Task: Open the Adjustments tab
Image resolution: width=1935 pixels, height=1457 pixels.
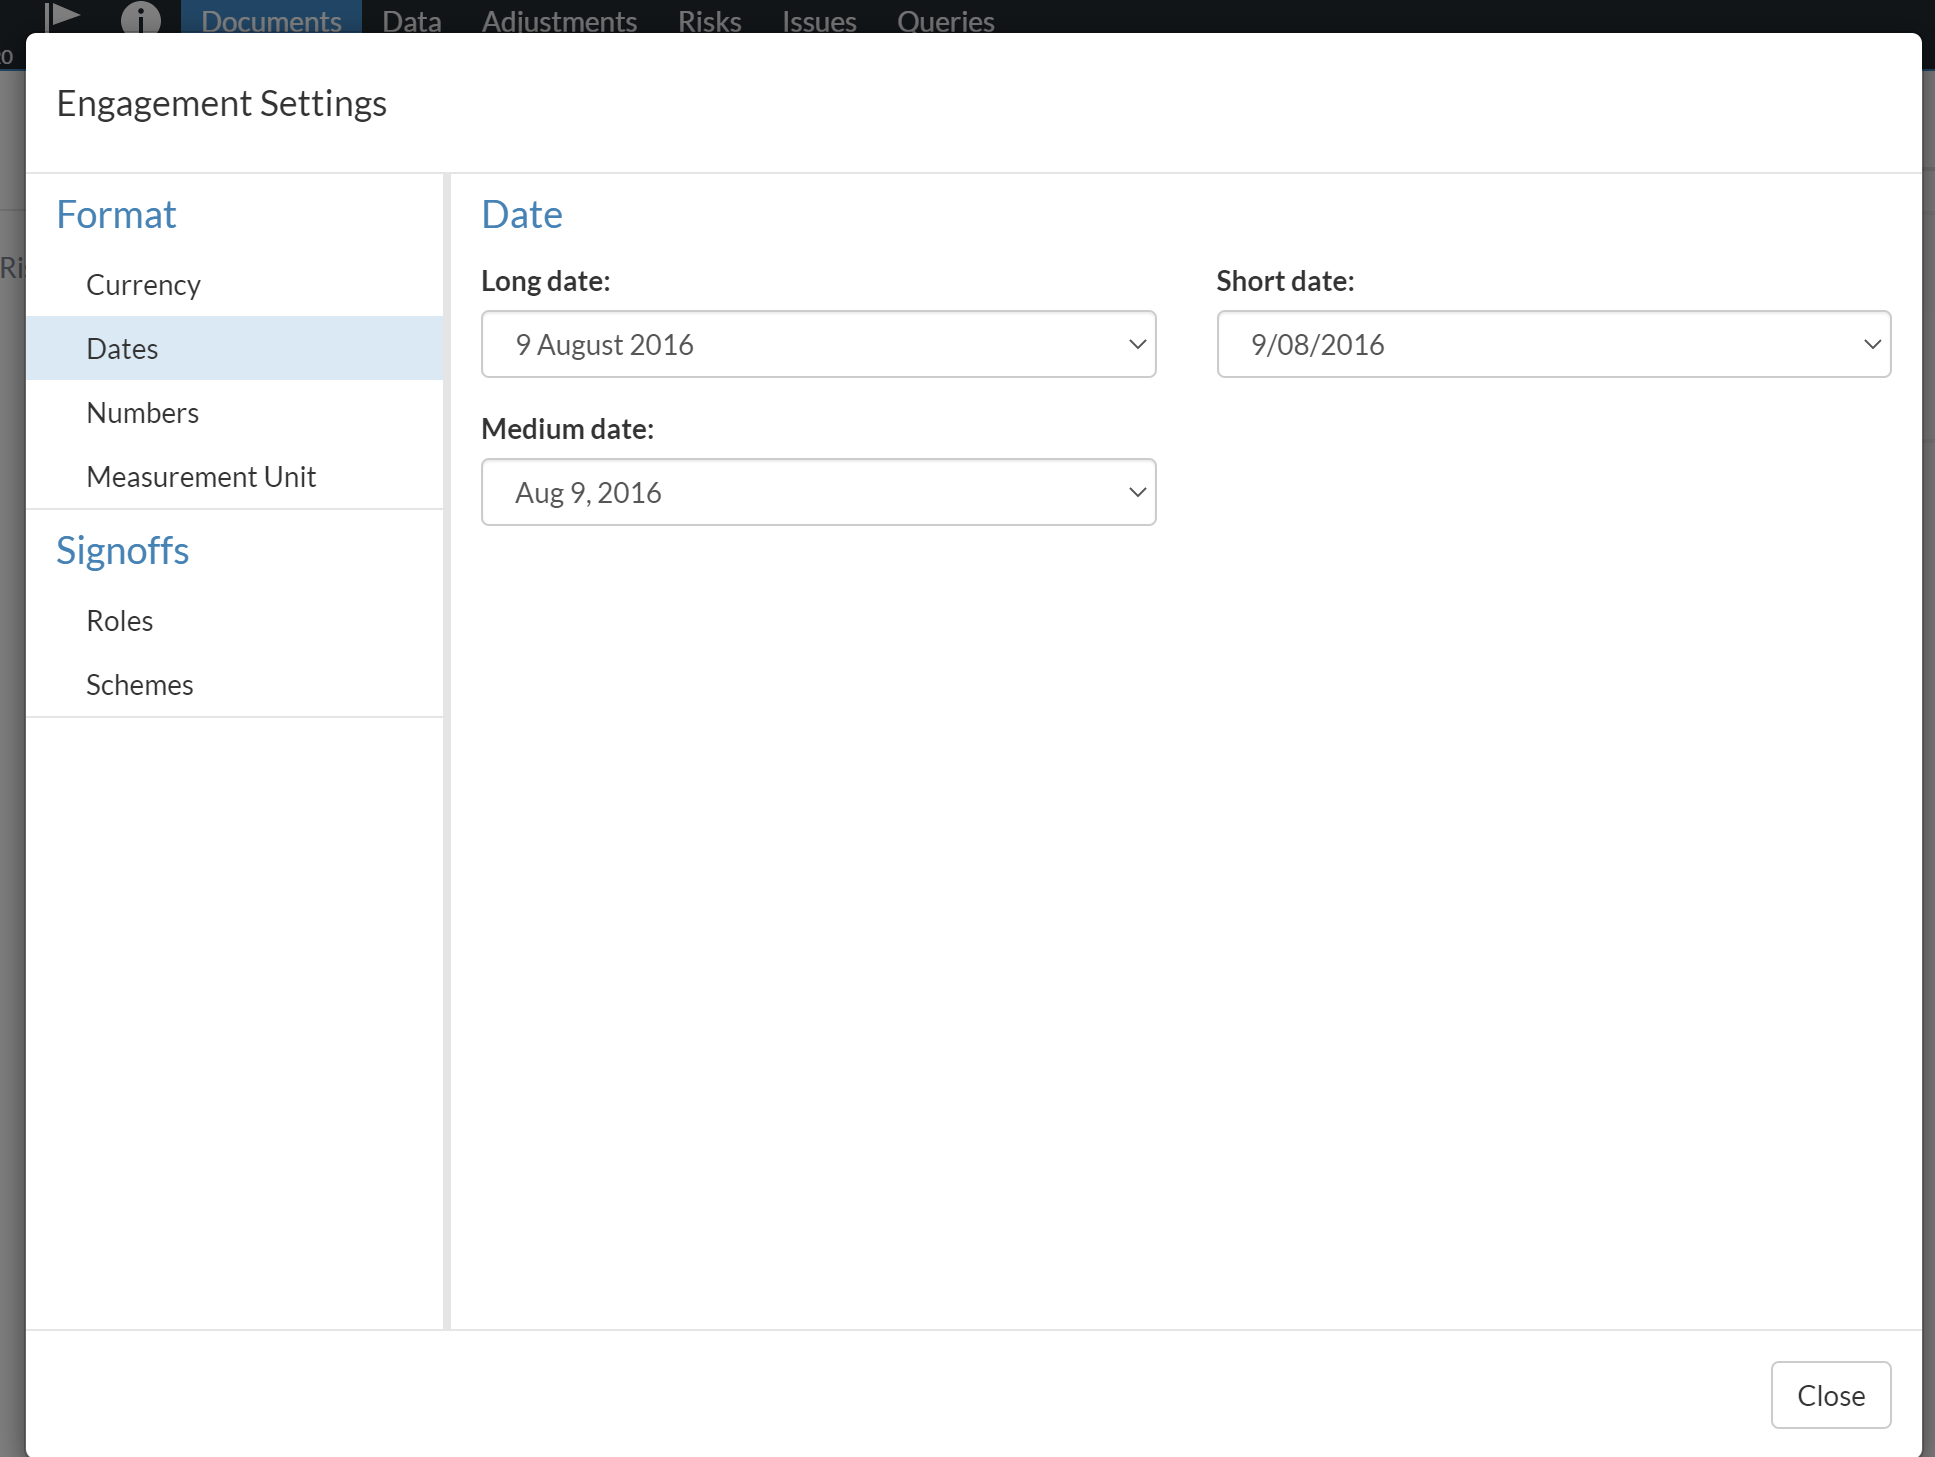Action: (559, 20)
